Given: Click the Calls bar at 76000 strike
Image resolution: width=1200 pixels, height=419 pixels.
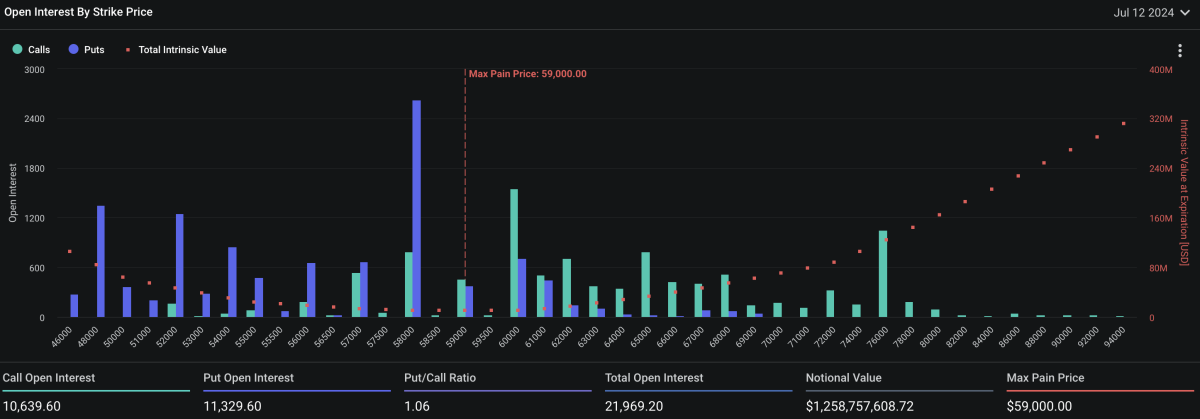Looking at the screenshot, I should tap(883, 273).
